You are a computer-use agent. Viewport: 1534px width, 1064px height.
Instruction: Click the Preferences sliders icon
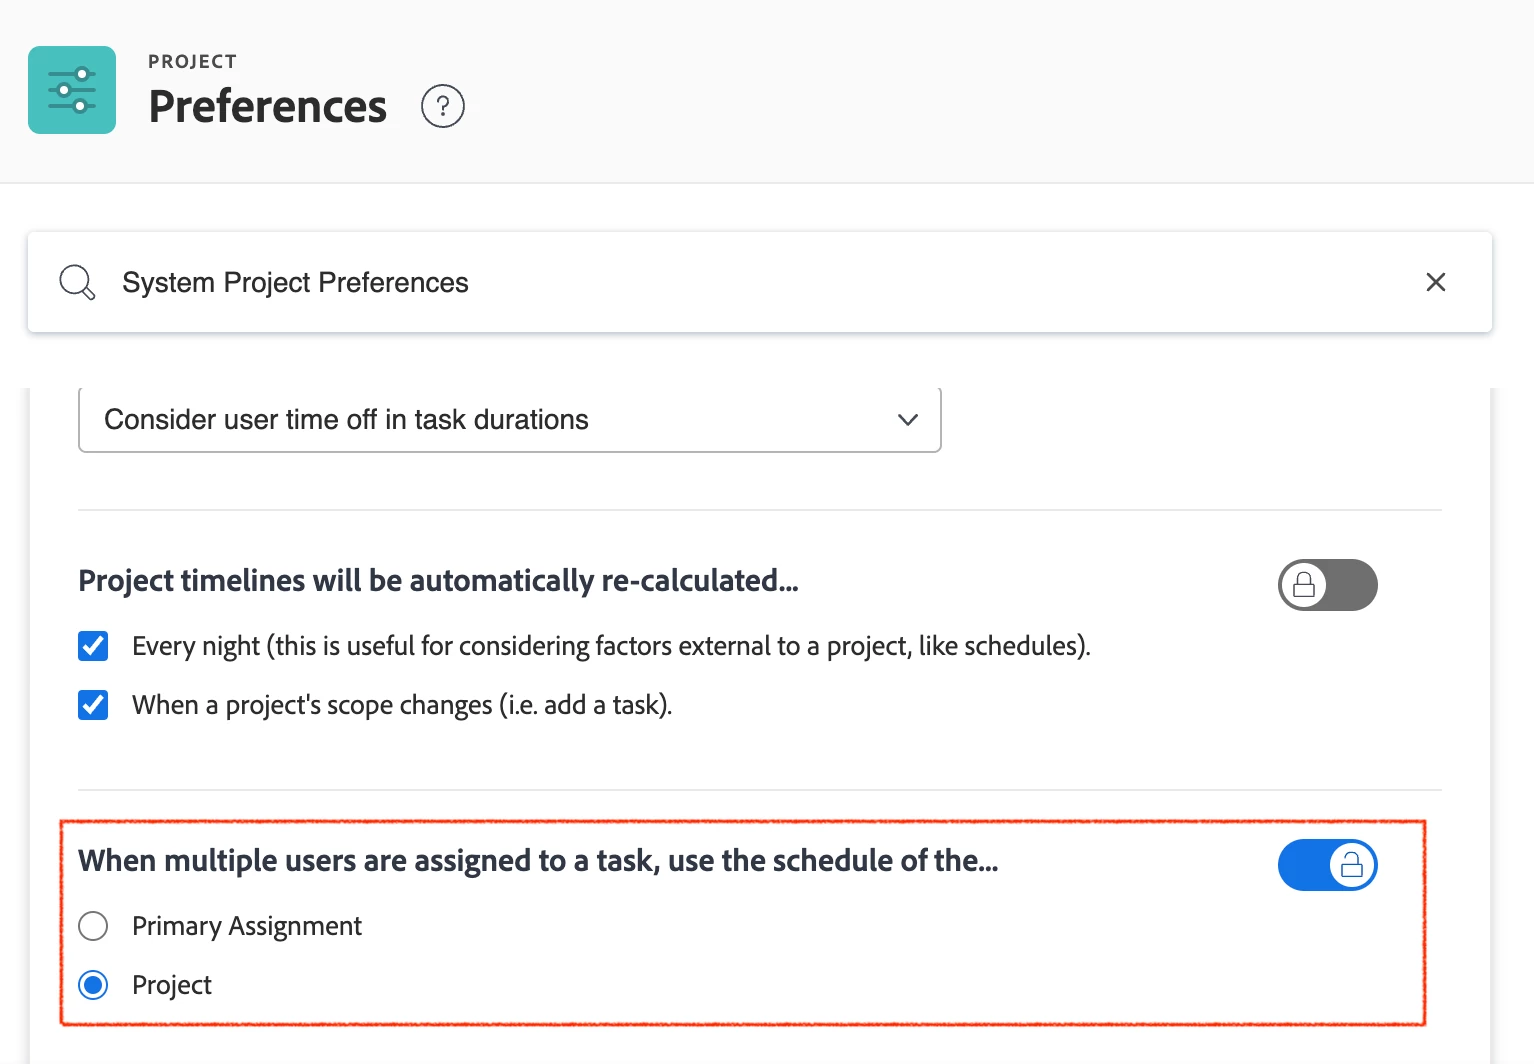tap(72, 90)
